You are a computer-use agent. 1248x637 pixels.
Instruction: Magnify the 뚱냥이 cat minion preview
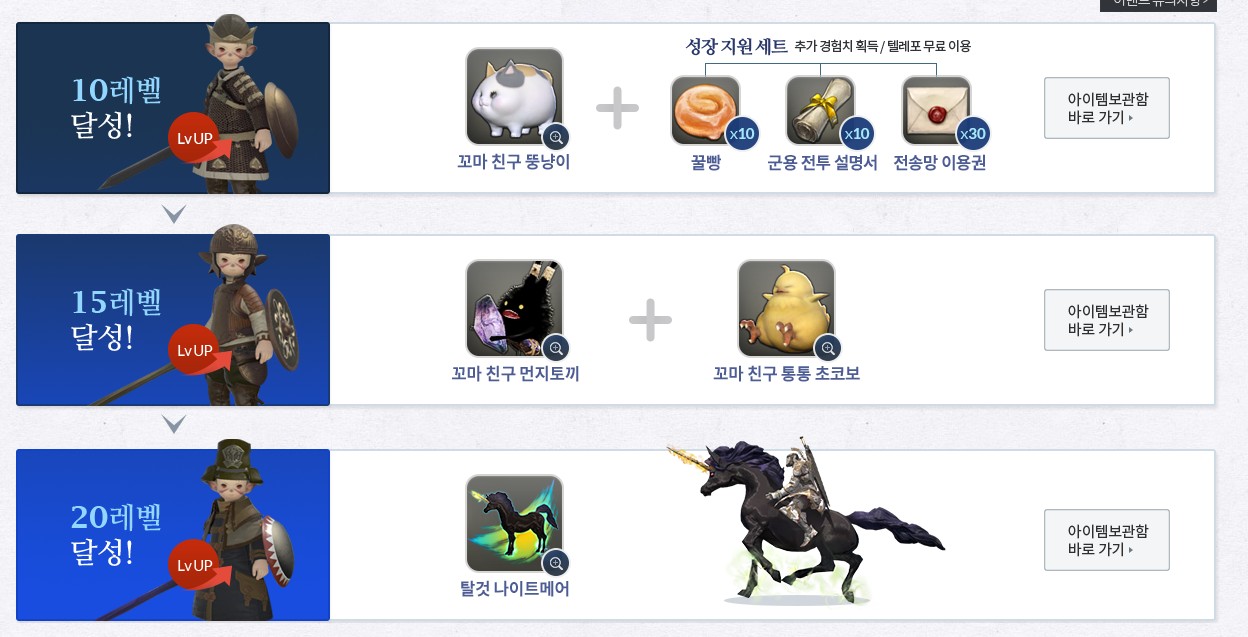[556, 136]
